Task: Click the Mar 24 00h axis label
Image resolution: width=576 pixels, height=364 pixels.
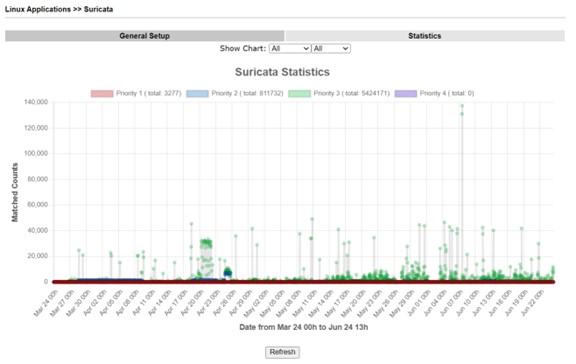Action: click(46, 303)
